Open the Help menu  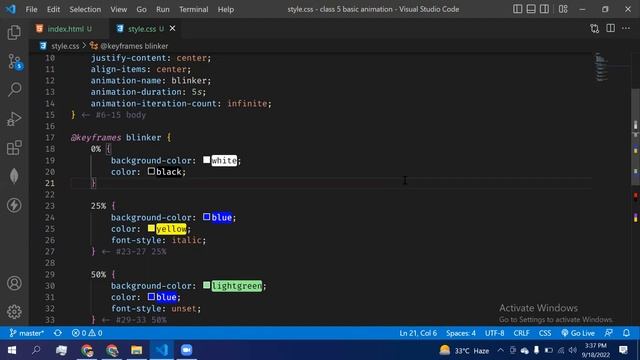click(225, 9)
